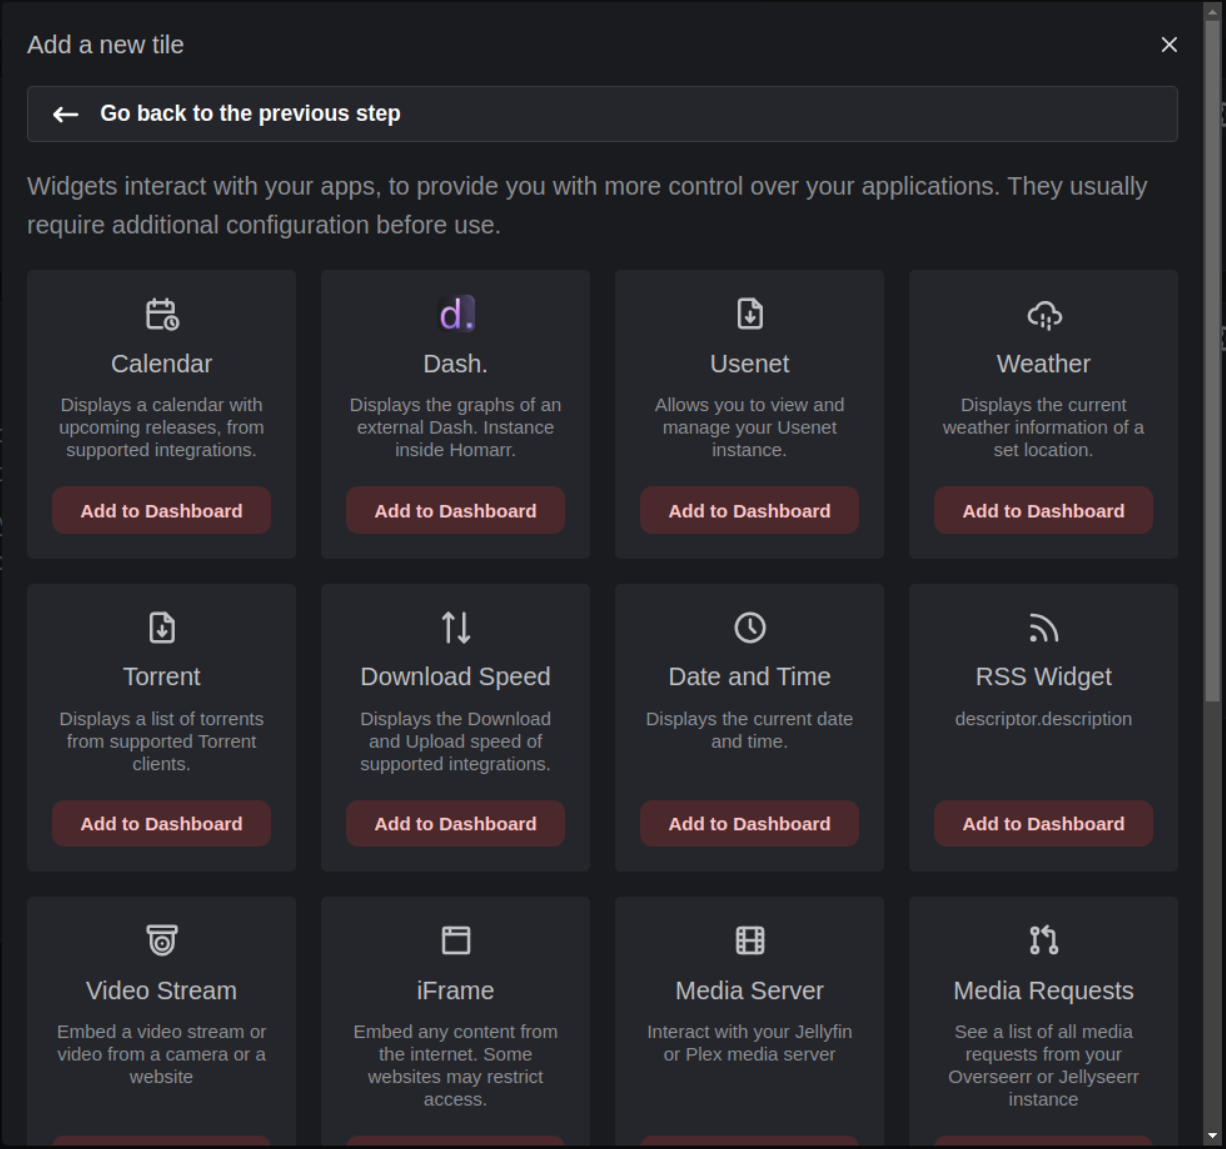
Task: Click the Dash. logo icon
Action: coord(455,314)
